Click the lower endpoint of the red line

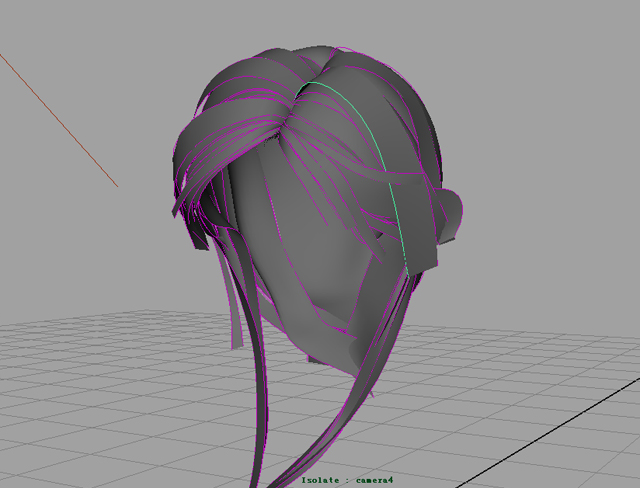(116, 185)
